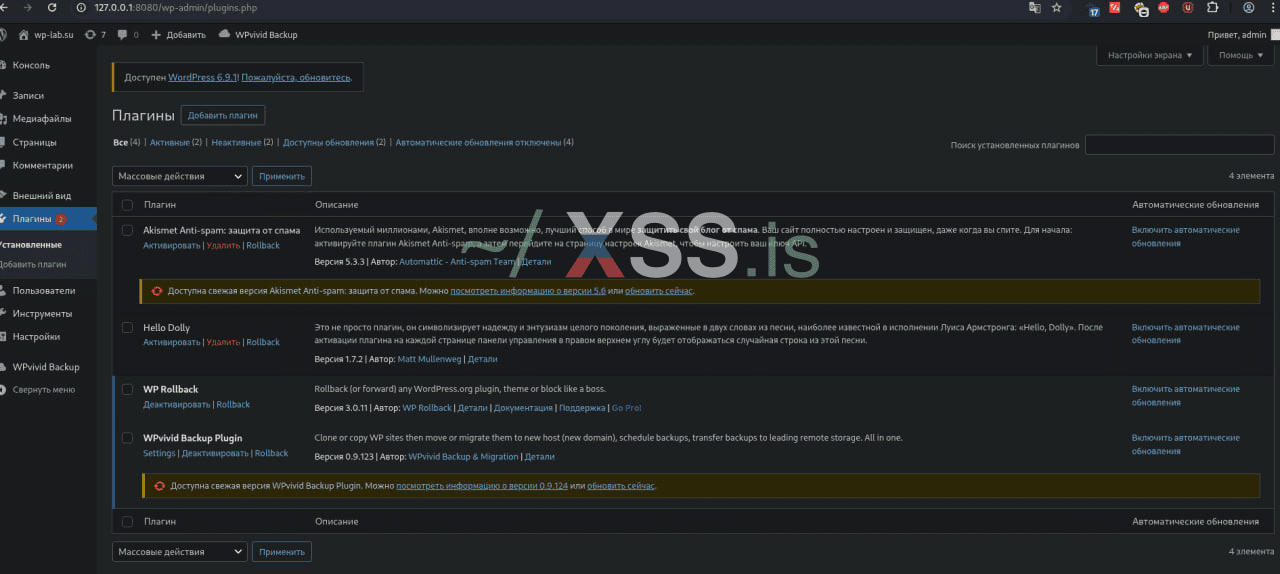Open the puzzle-piece extensions menu
Viewport: 1280px width, 574px height.
(x=1212, y=7)
